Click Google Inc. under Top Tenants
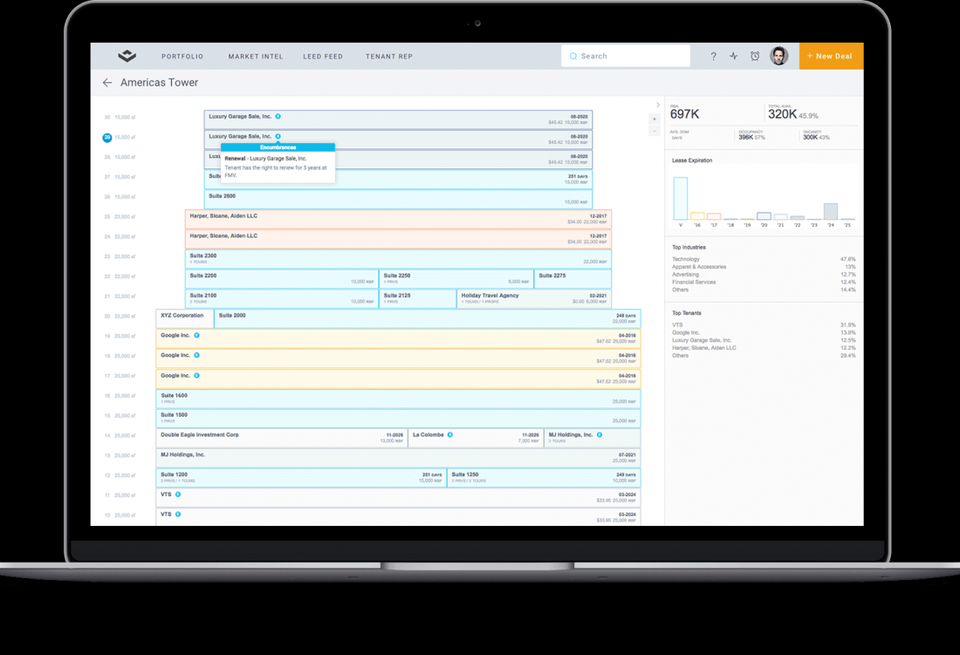 pyautogui.click(x=686, y=332)
